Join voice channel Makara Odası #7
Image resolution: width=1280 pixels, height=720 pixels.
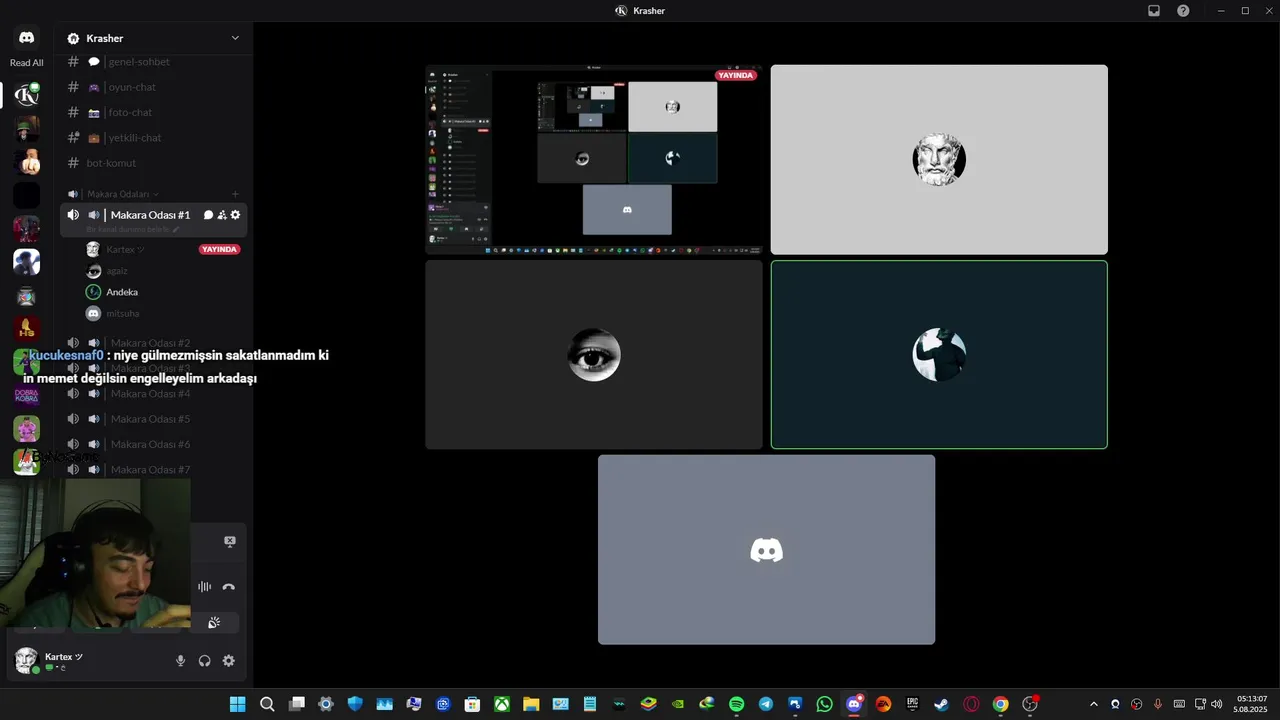pyautogui.click(x=151, y=469)
